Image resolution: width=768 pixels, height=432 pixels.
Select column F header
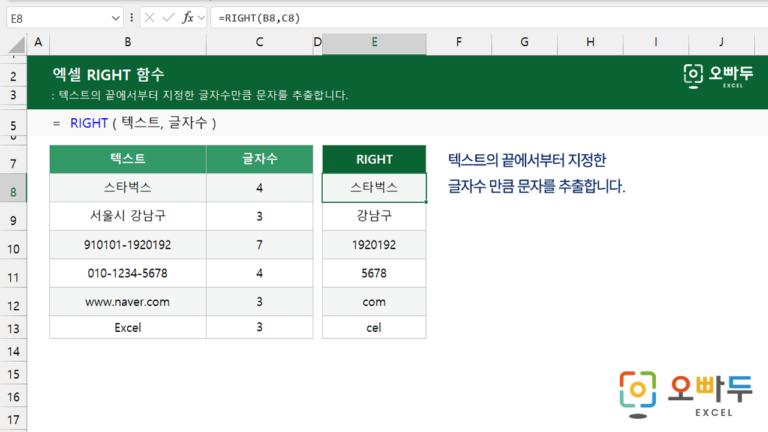pos(459,42)
